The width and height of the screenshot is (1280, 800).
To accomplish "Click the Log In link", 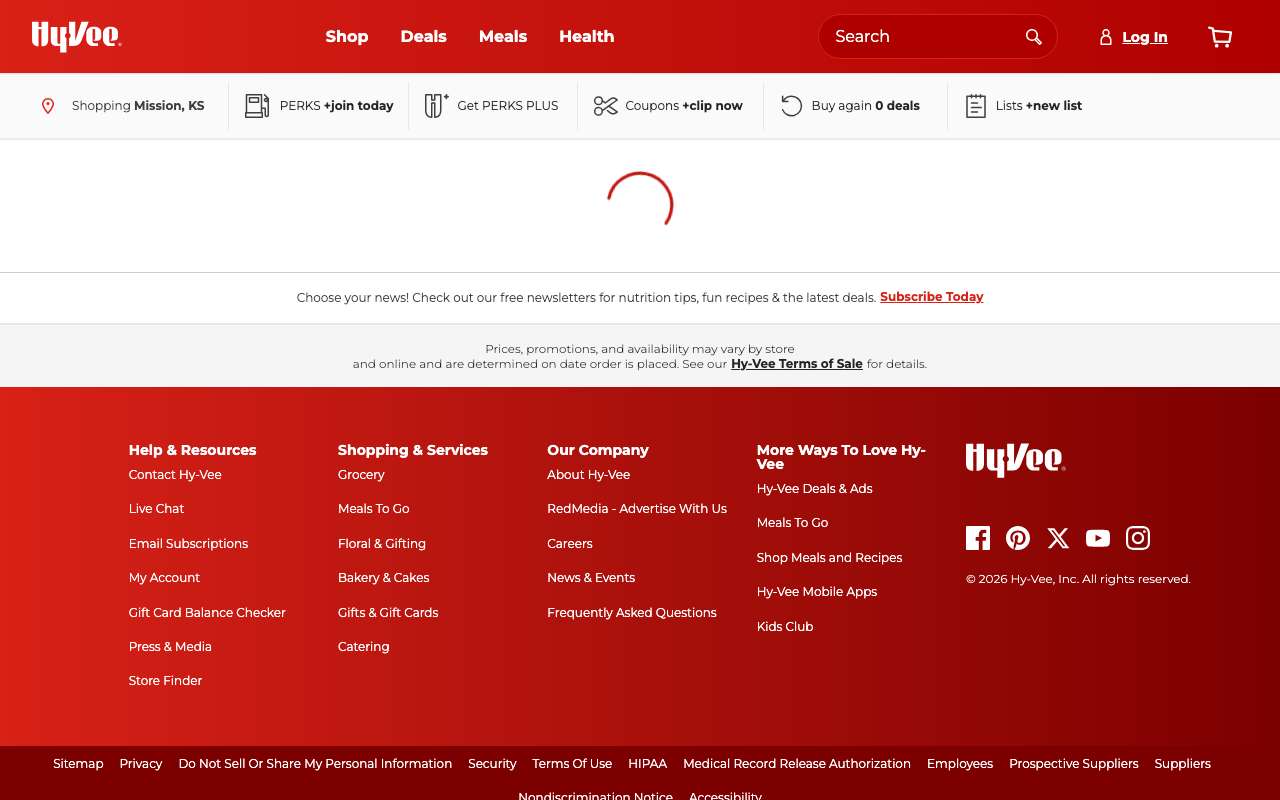I will click(x=1145, y=37).
